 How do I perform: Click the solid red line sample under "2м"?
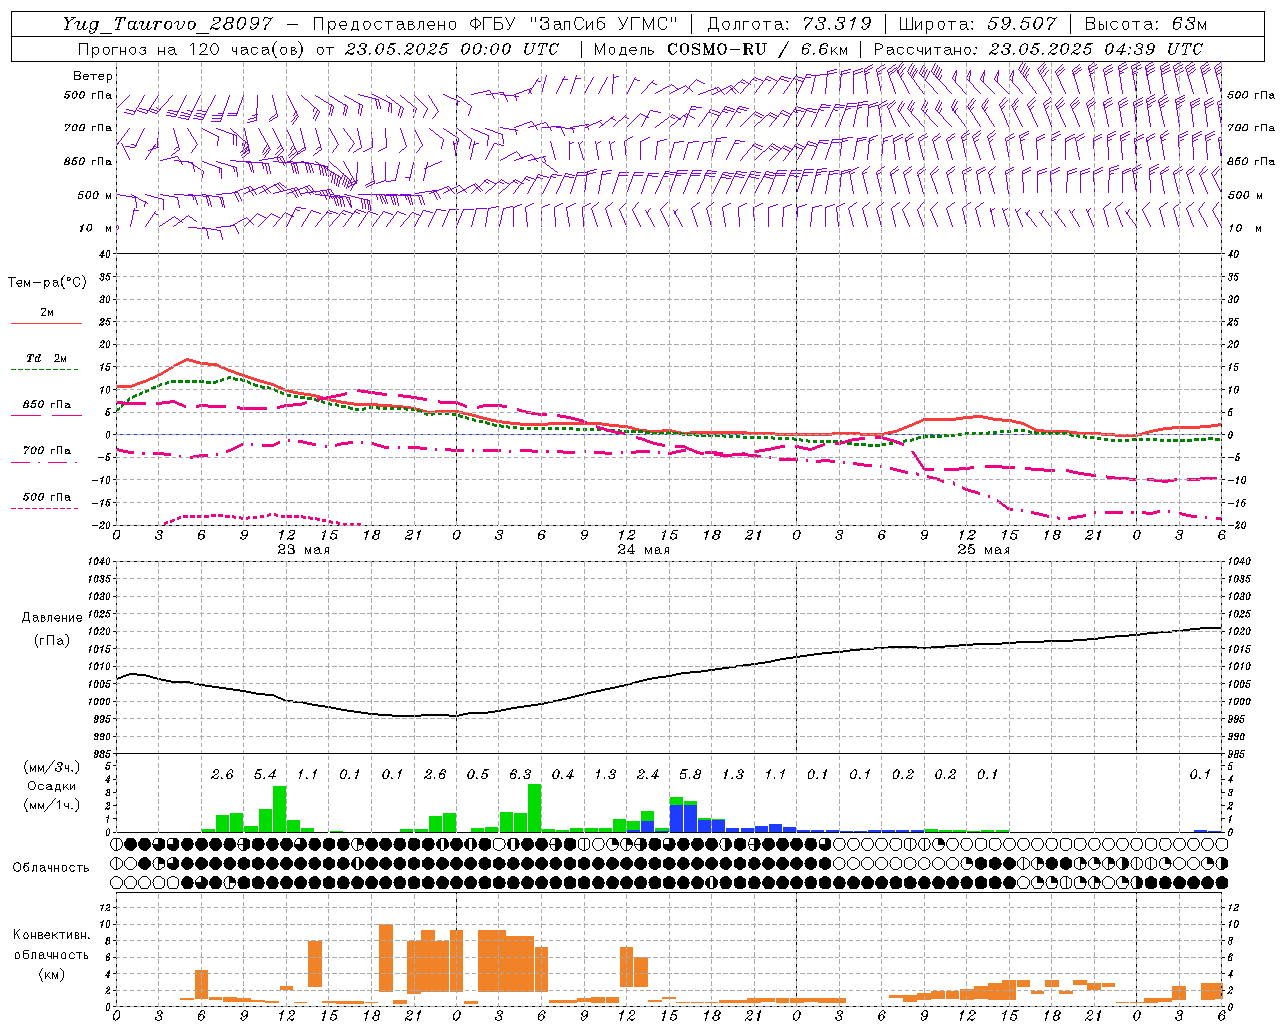(46, 324)
